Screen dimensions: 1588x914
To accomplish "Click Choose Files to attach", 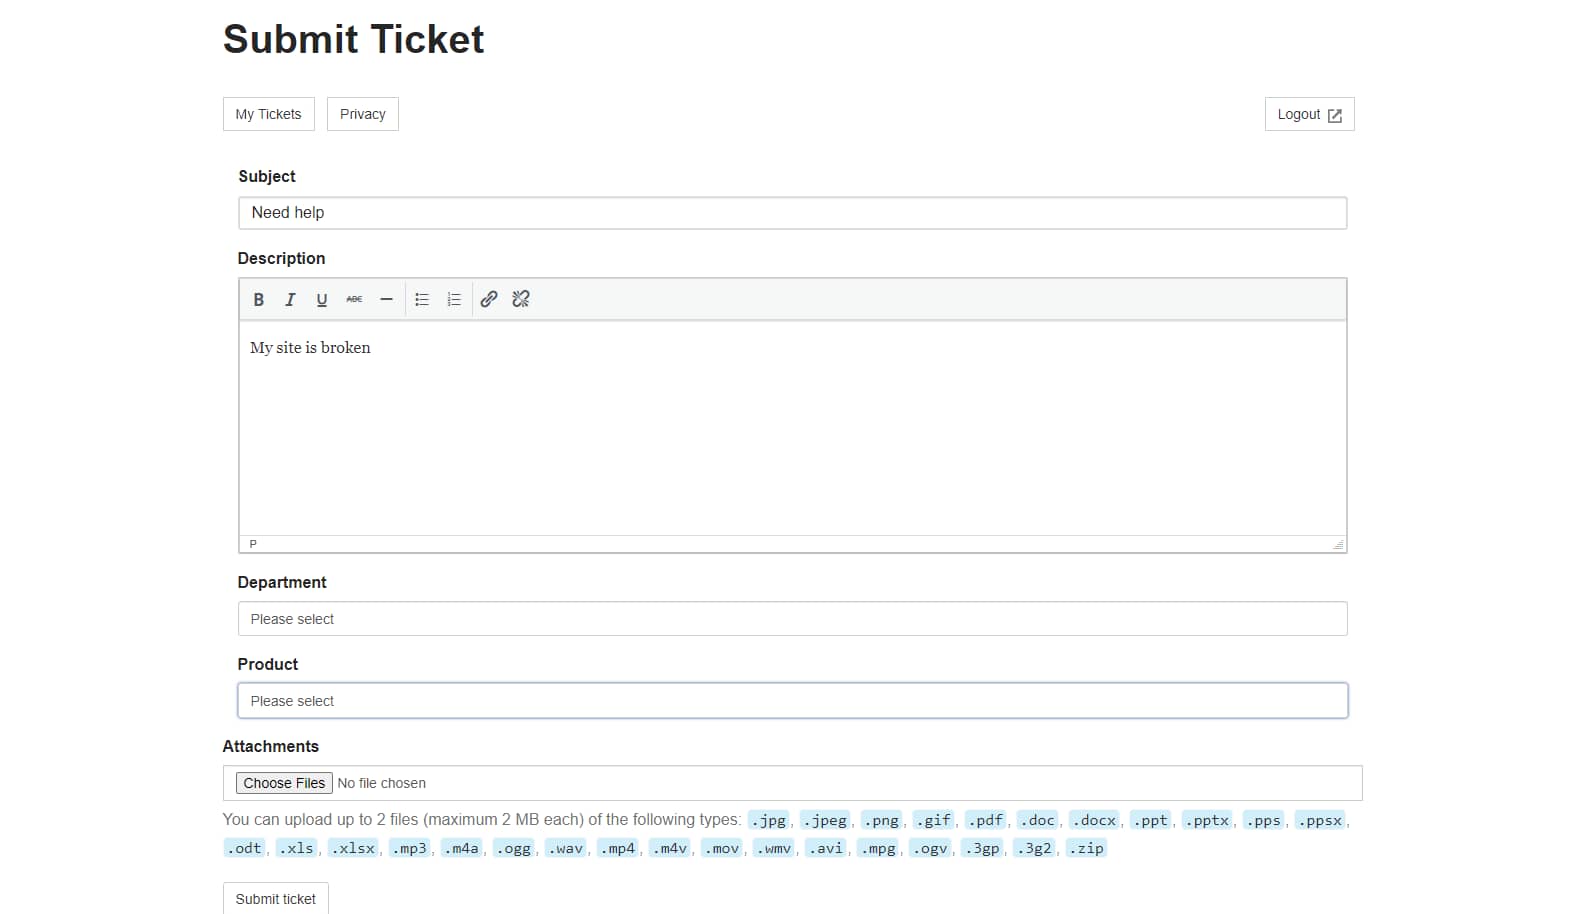I will (x=284, y=783).
